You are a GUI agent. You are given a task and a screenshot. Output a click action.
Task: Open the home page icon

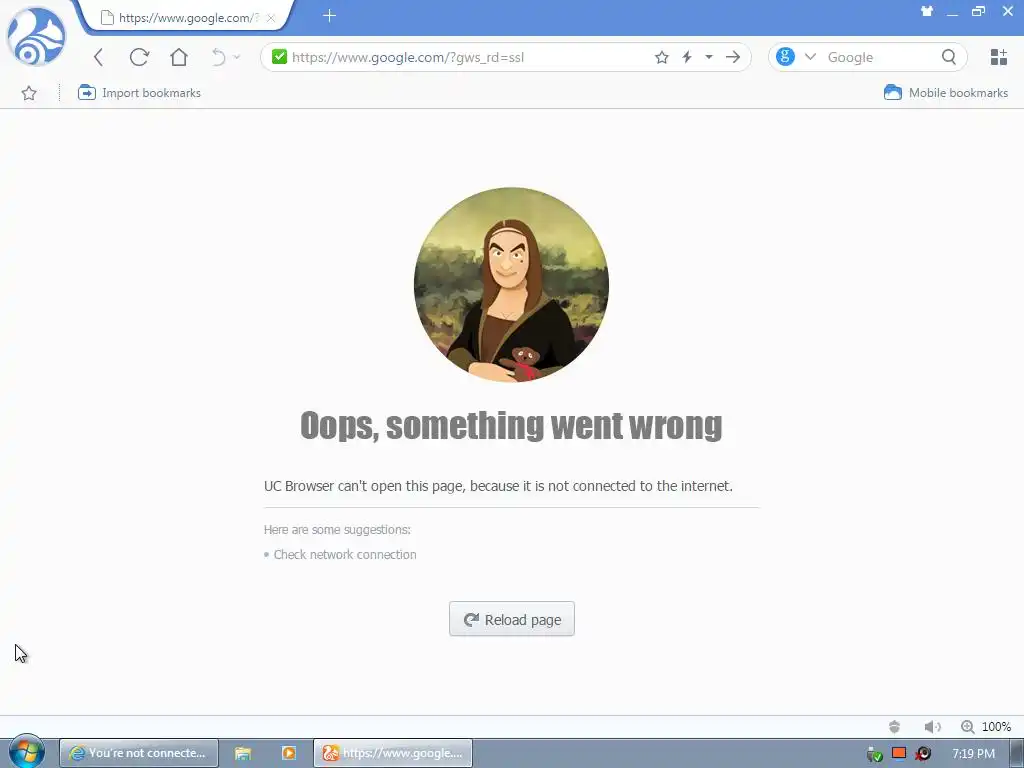pyautogui.click(x=179, y=57)
